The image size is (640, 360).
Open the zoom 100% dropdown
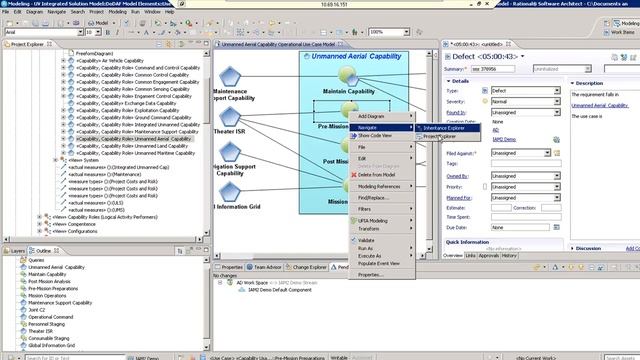(x=407, y=32)
